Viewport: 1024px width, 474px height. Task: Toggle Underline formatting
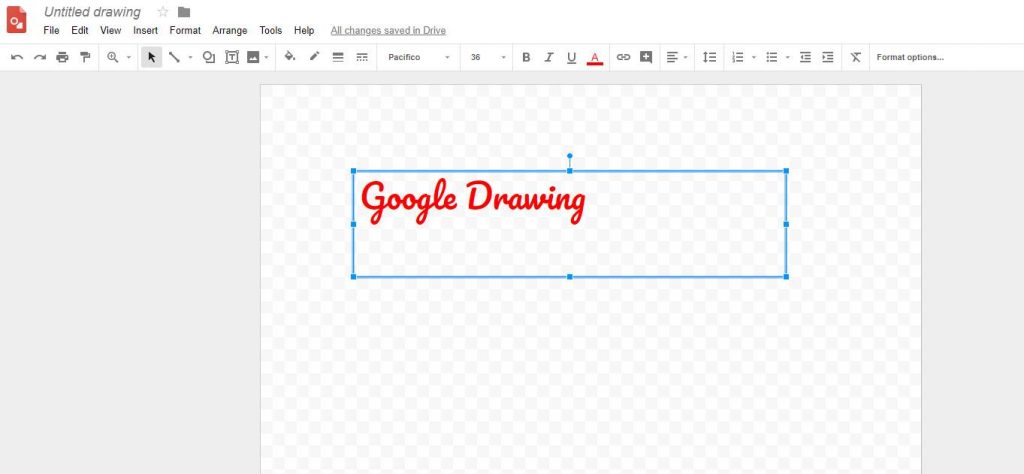(571, 57)
